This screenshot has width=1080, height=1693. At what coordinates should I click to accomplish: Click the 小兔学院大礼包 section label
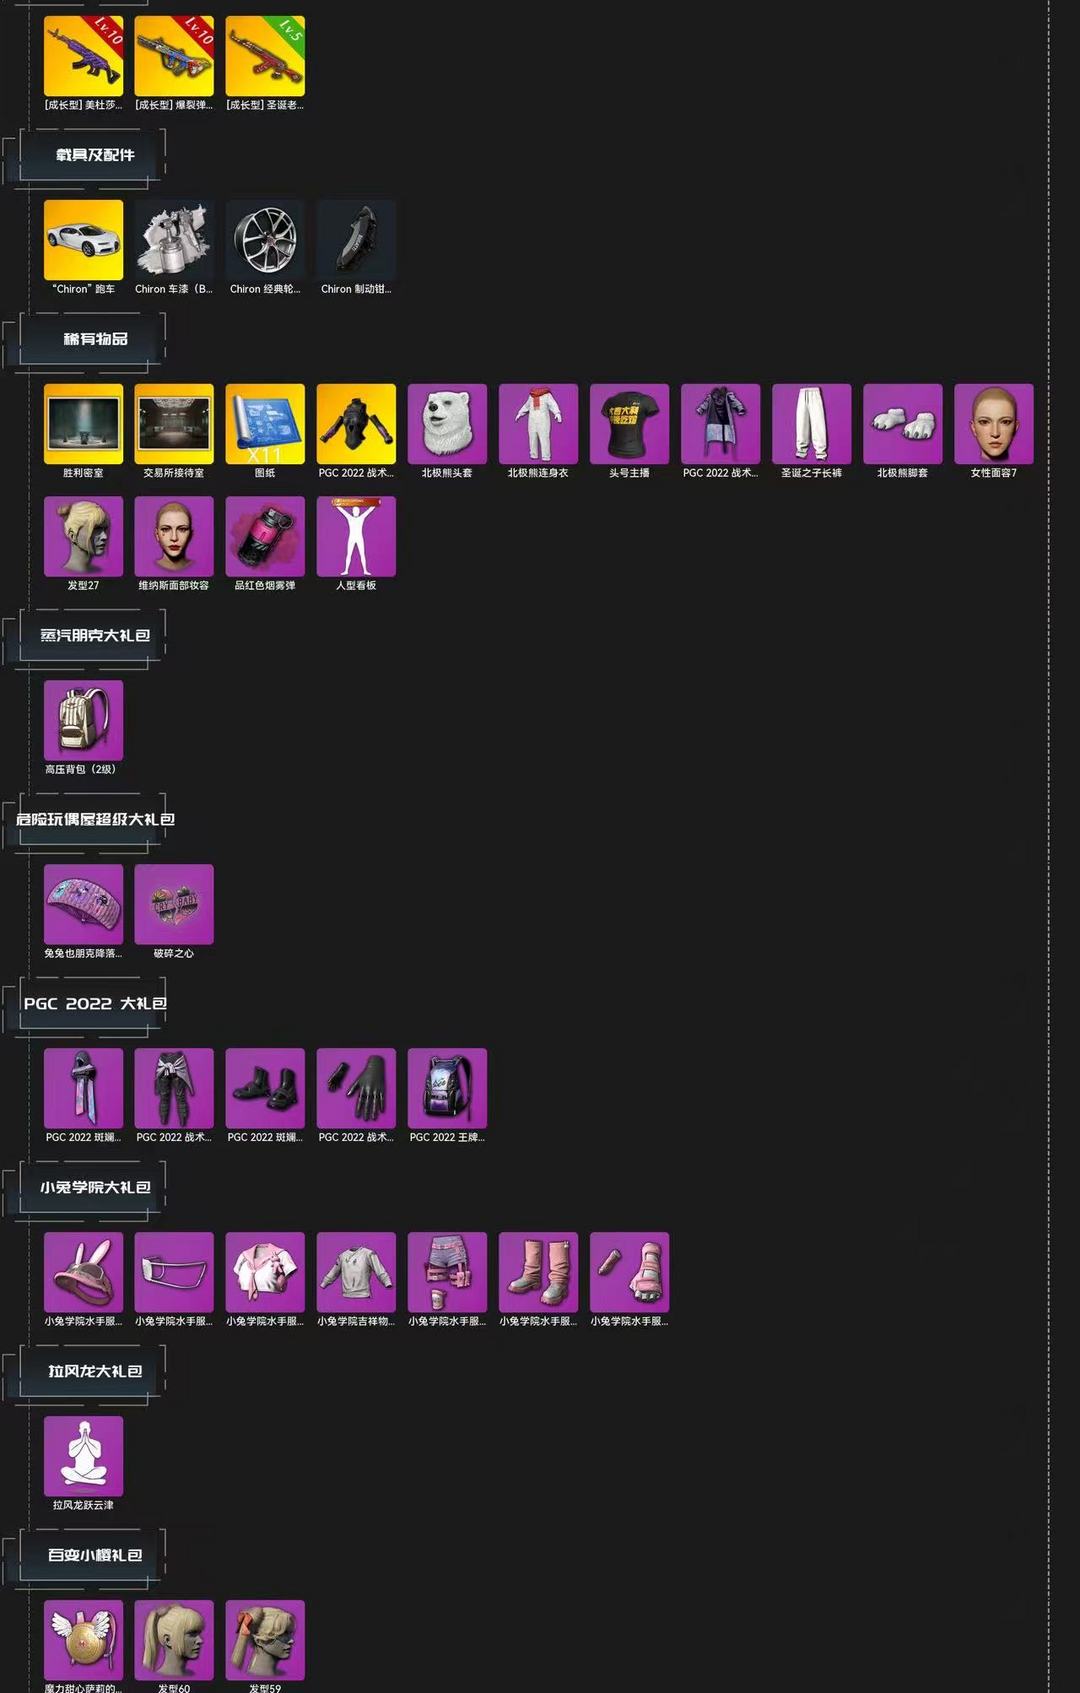pos(95,1187)
